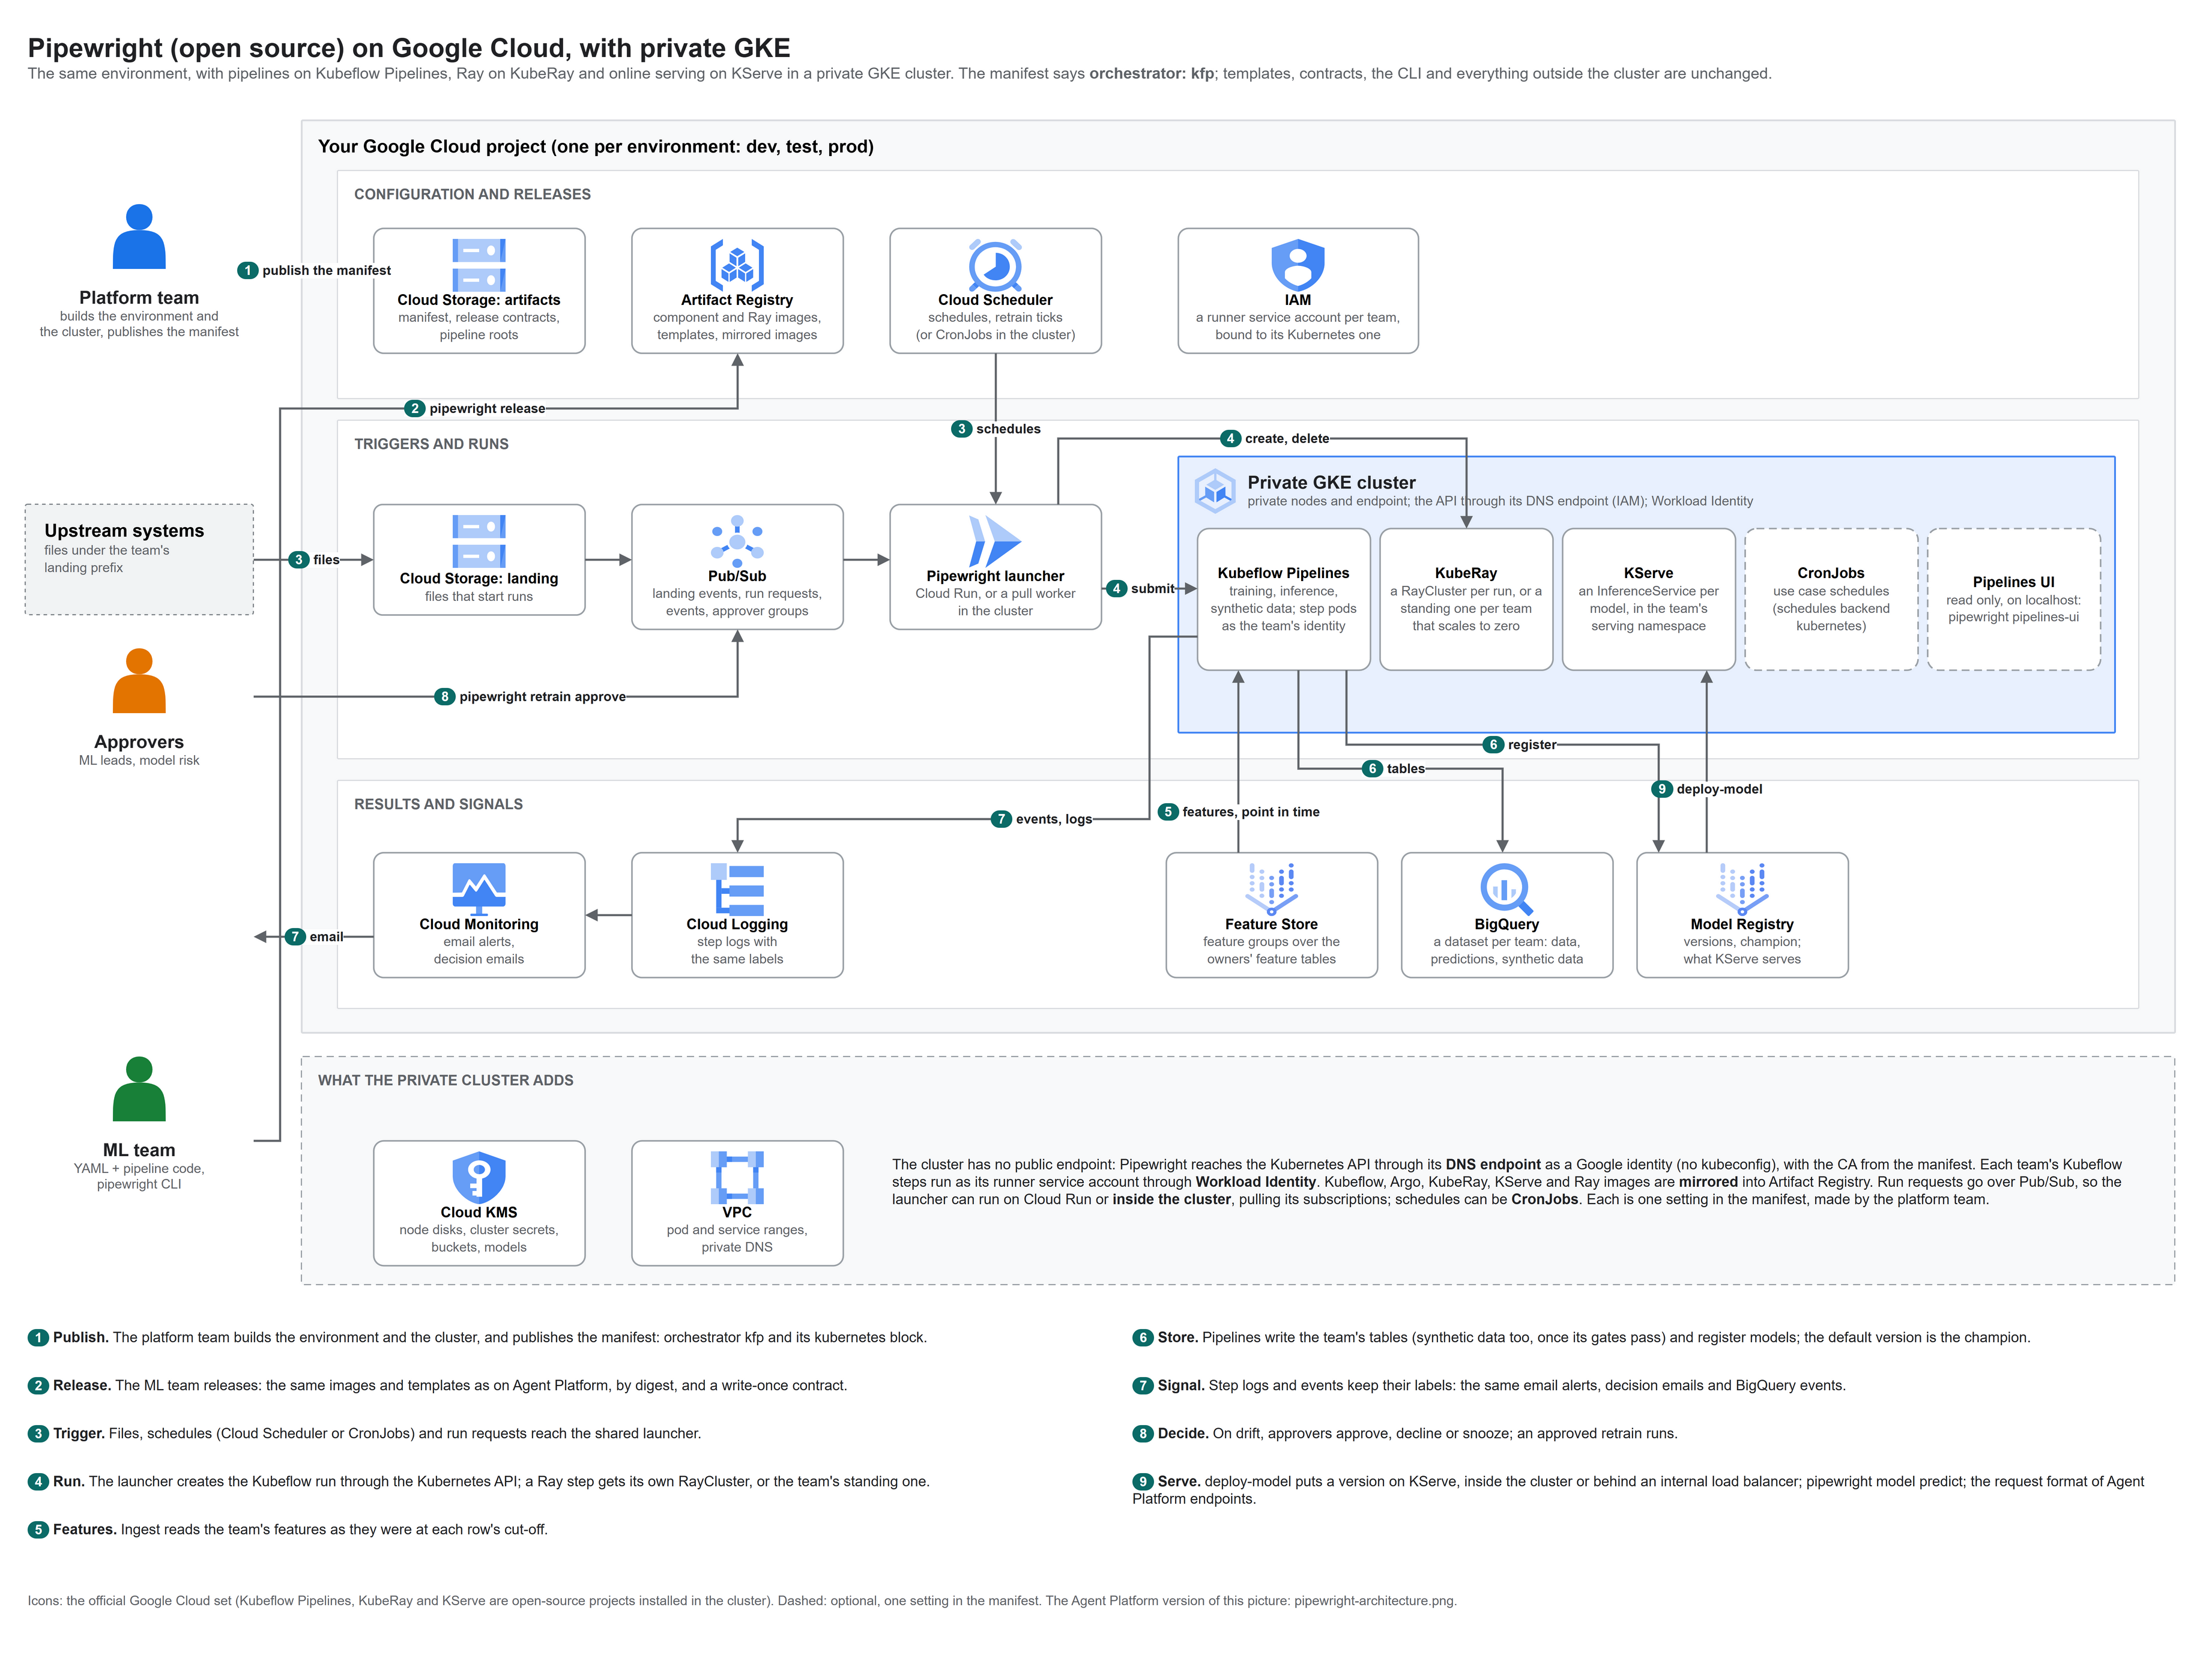2212x1658 pixels.
Task: Click the Cloud KMS key shield icon
Action: point(478,1177)
